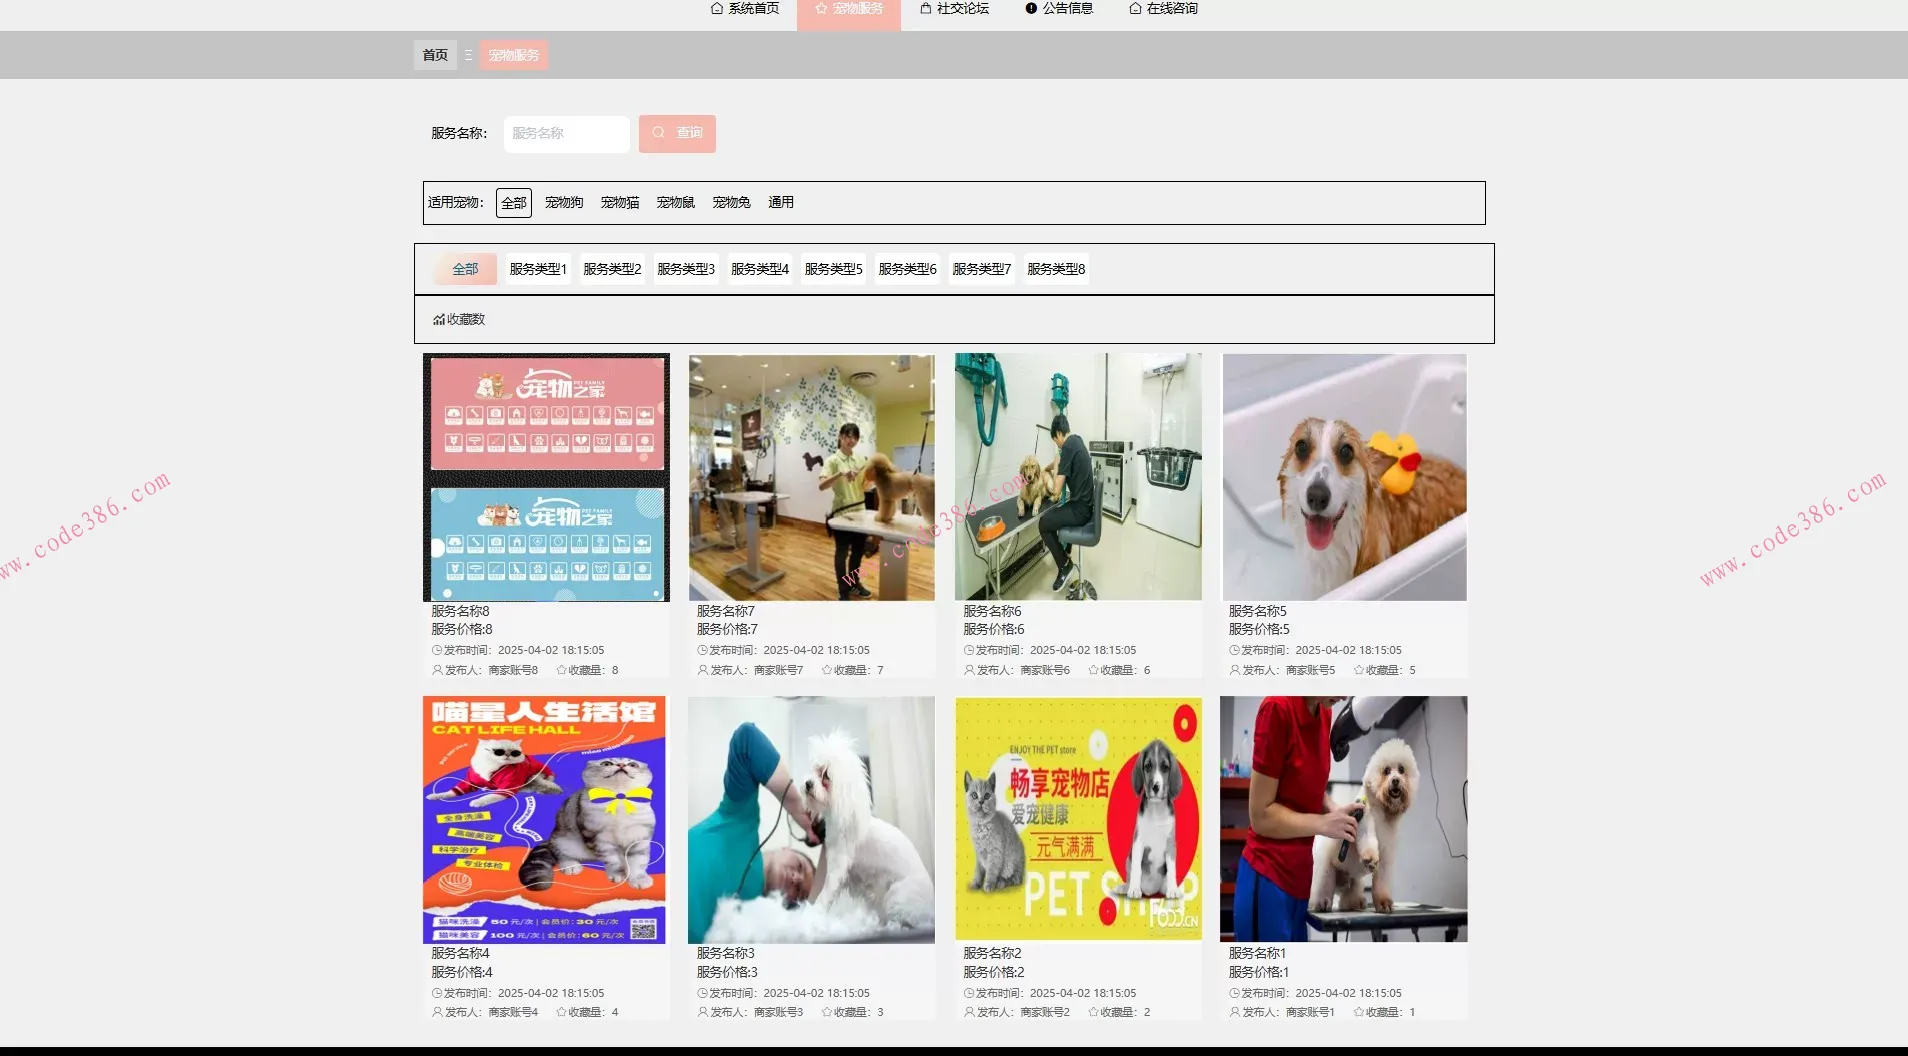The height and width of the screenshot is (1056, 1908).
Task: Open the 服务名称6 grooming table thumbnail
Action: (1078, 477)
